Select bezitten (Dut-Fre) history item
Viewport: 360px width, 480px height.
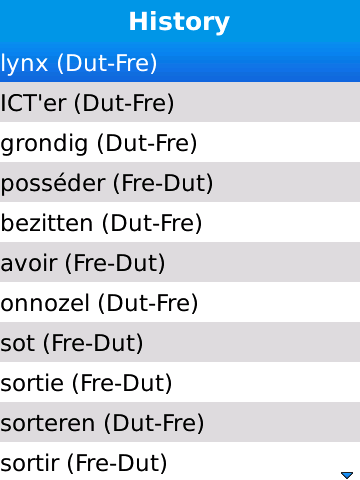pyautogui.click(x=180, y=222)
